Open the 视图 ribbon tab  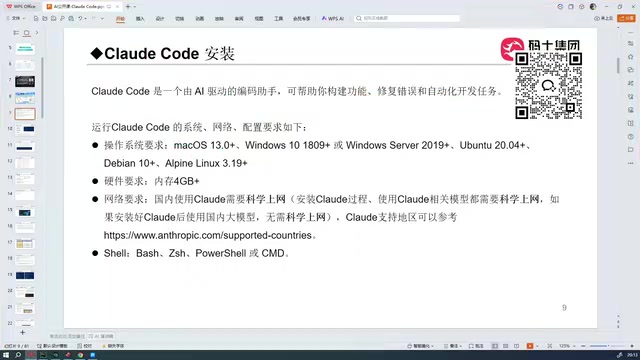259,19
